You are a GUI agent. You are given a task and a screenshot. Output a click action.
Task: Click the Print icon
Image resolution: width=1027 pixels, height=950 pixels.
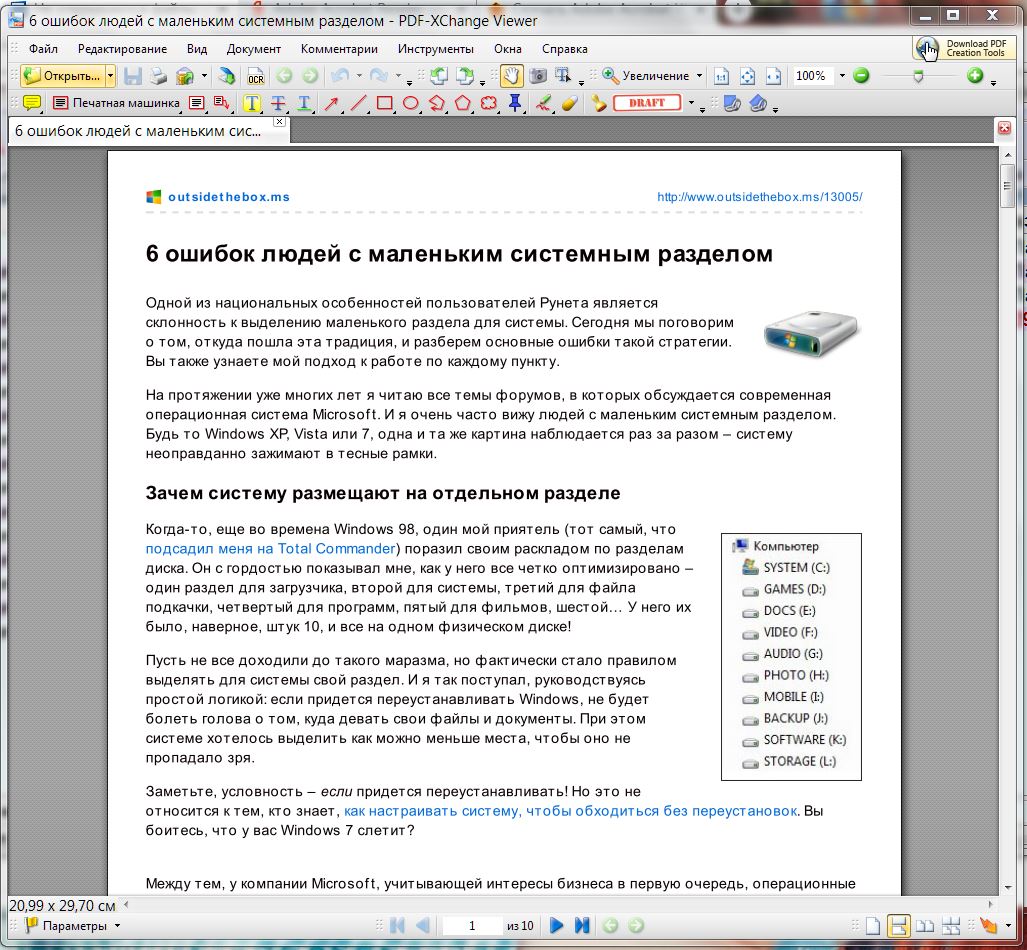158,76
